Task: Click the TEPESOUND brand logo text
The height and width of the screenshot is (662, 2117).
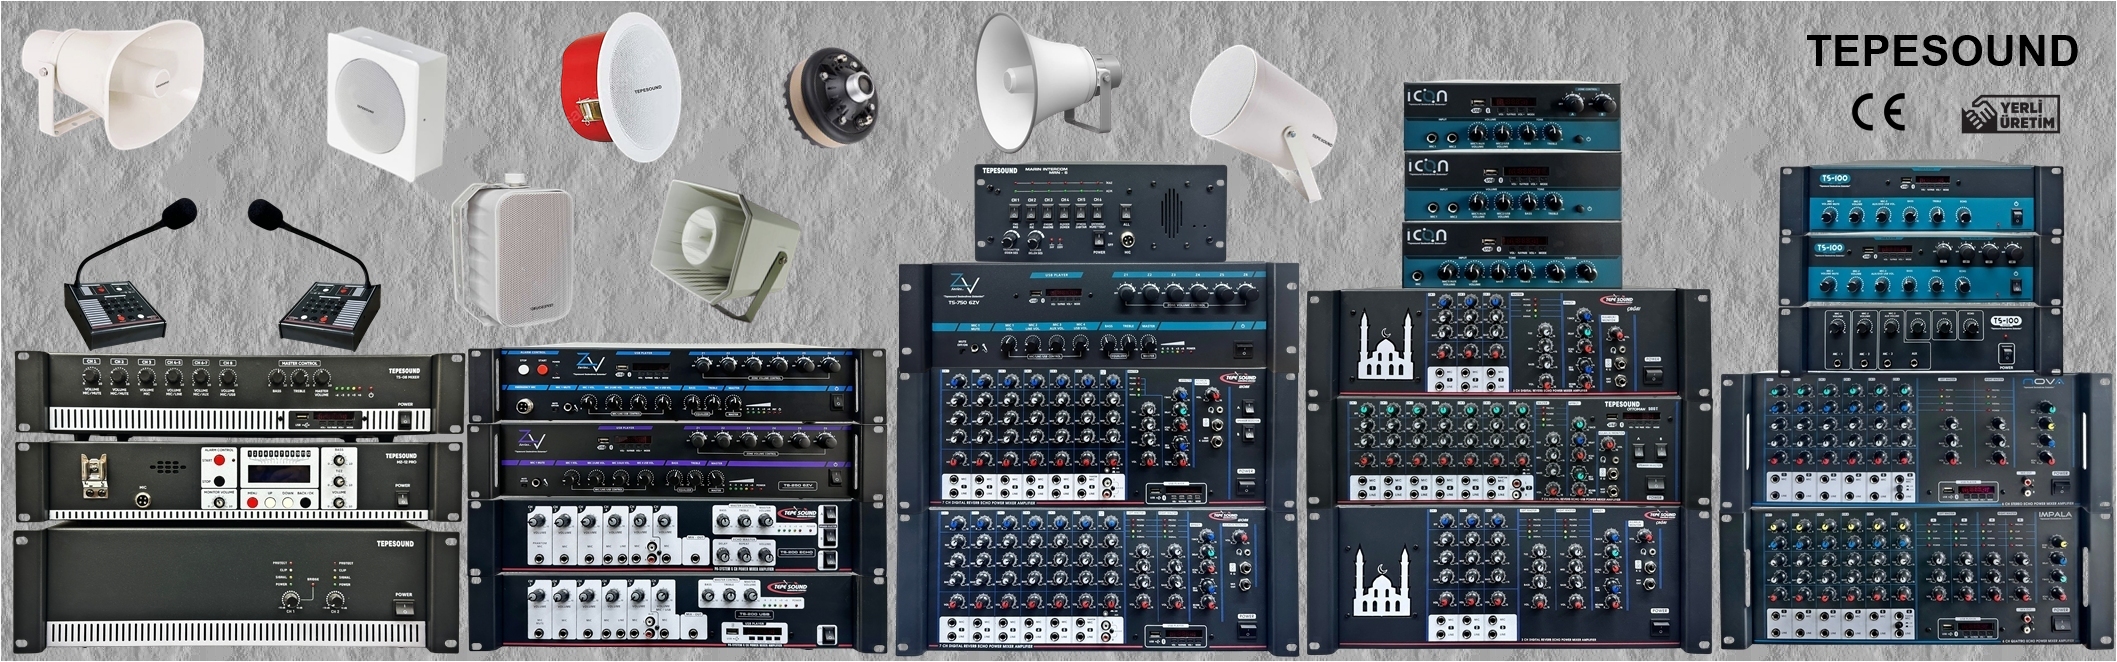Action: tap(1941, 52)
